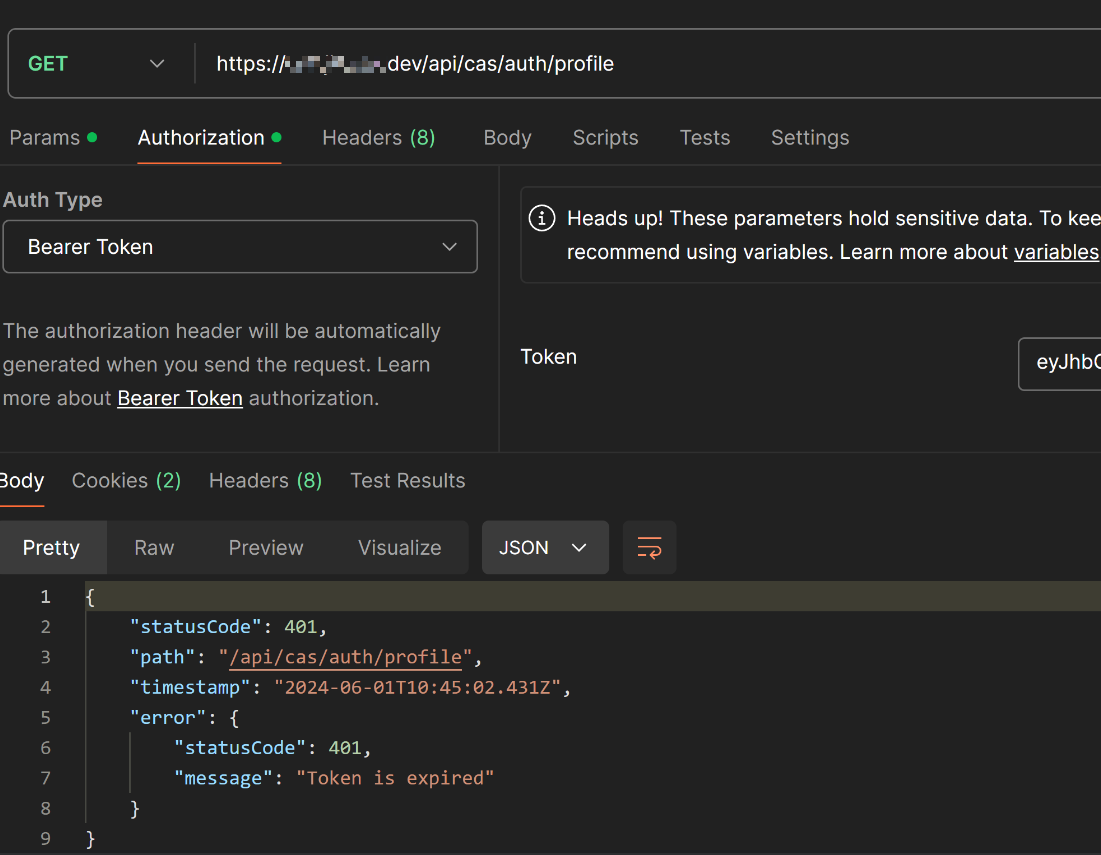Viewport: 1101px width, 855px height.
Task: Open the Test Results tab
Action: point(407,481)
